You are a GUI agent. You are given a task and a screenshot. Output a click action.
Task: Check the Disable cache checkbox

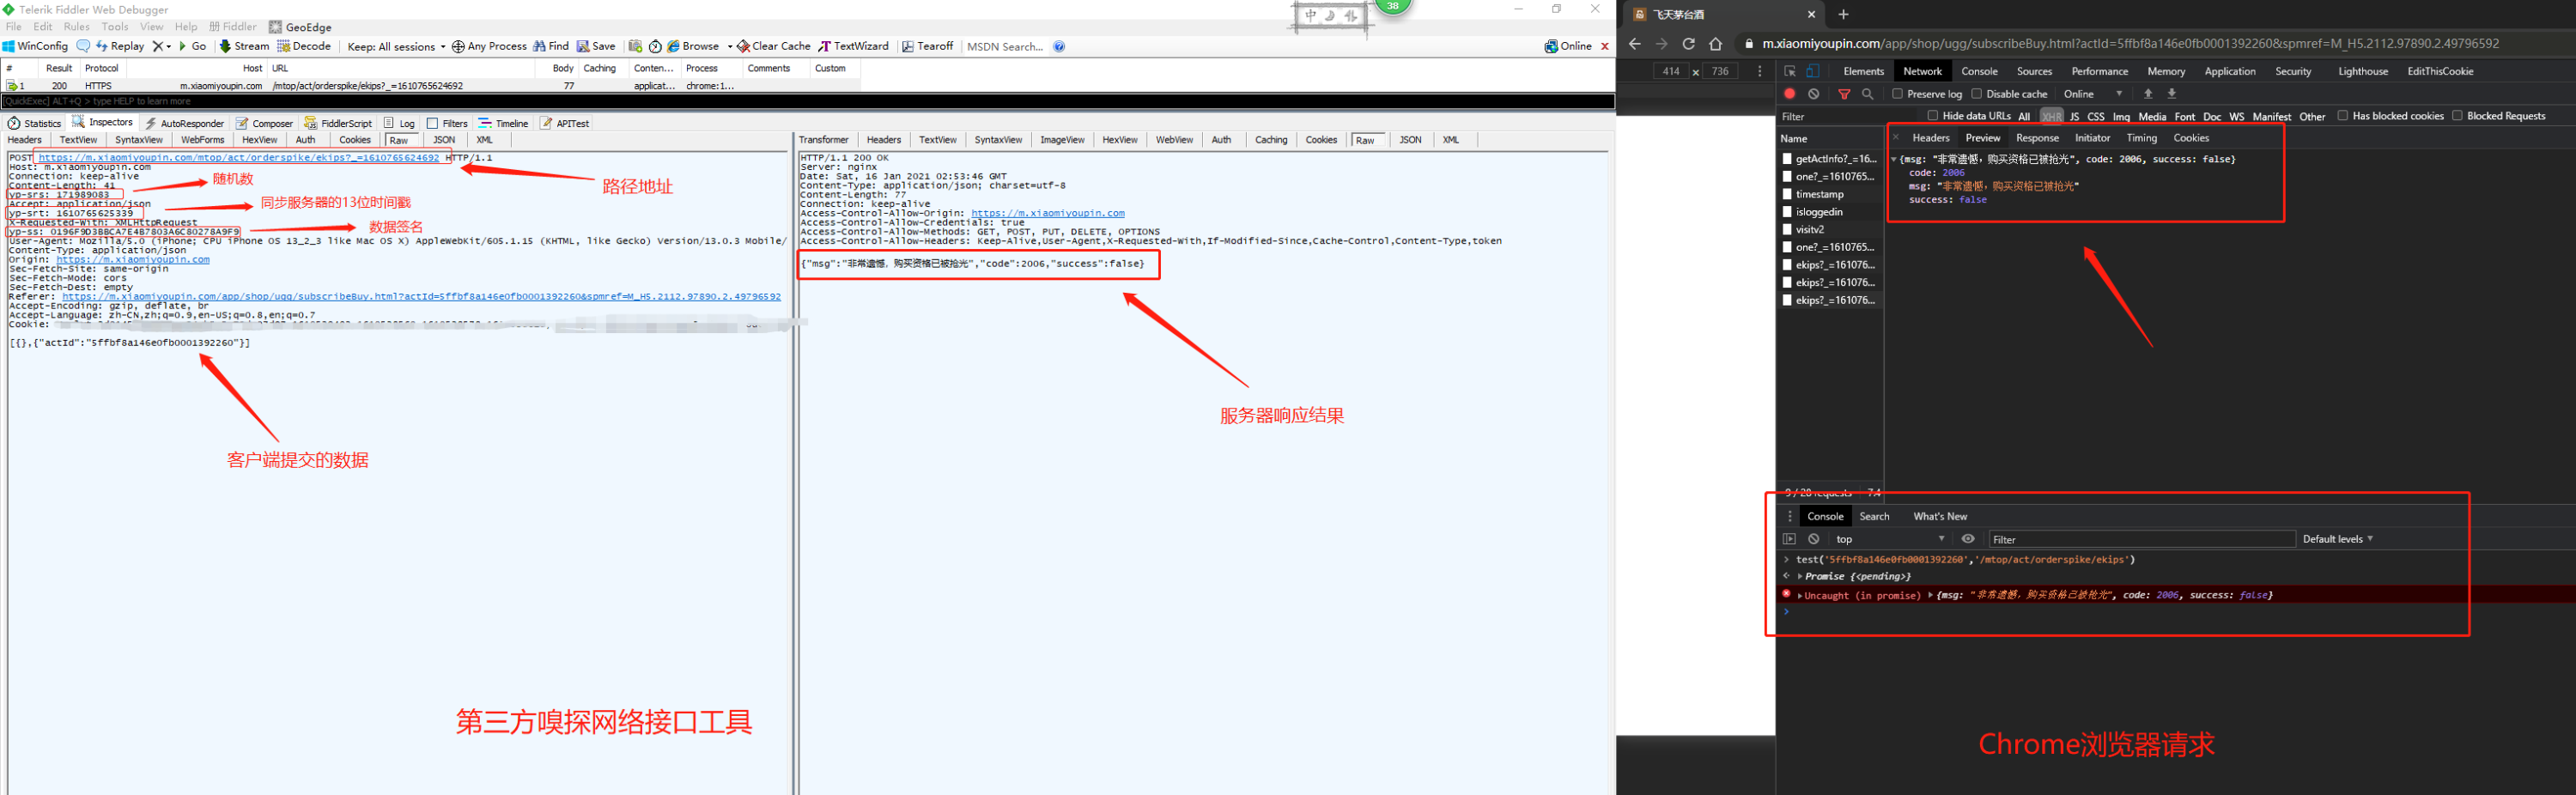(1976, 94)
